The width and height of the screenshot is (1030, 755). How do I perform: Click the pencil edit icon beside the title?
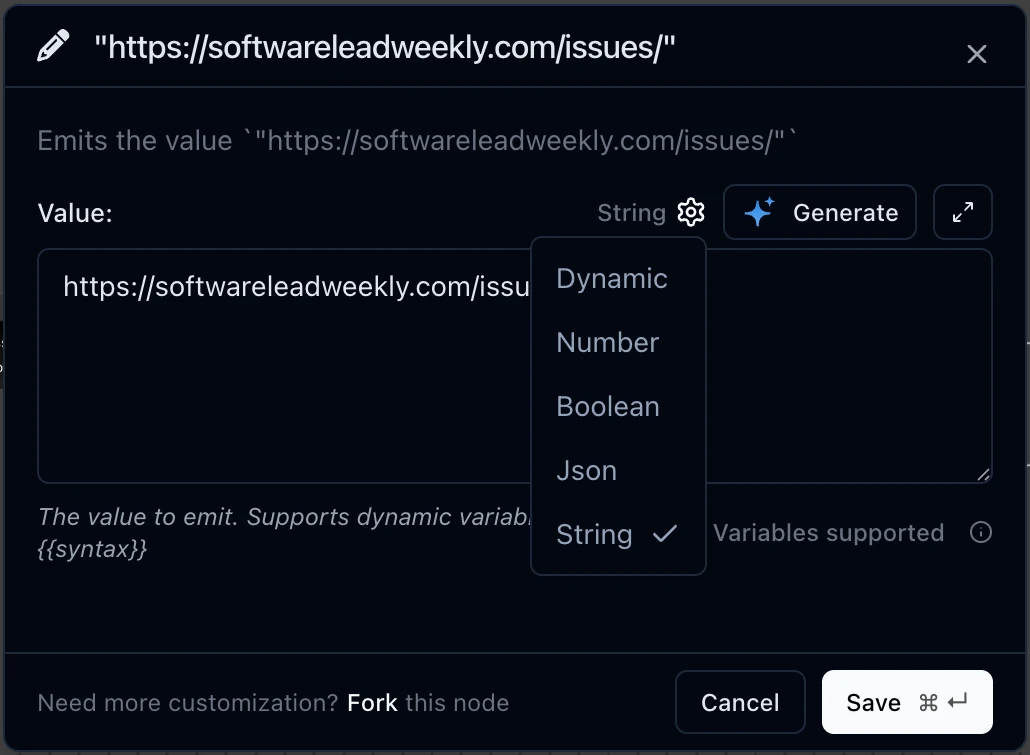[53, 46]
